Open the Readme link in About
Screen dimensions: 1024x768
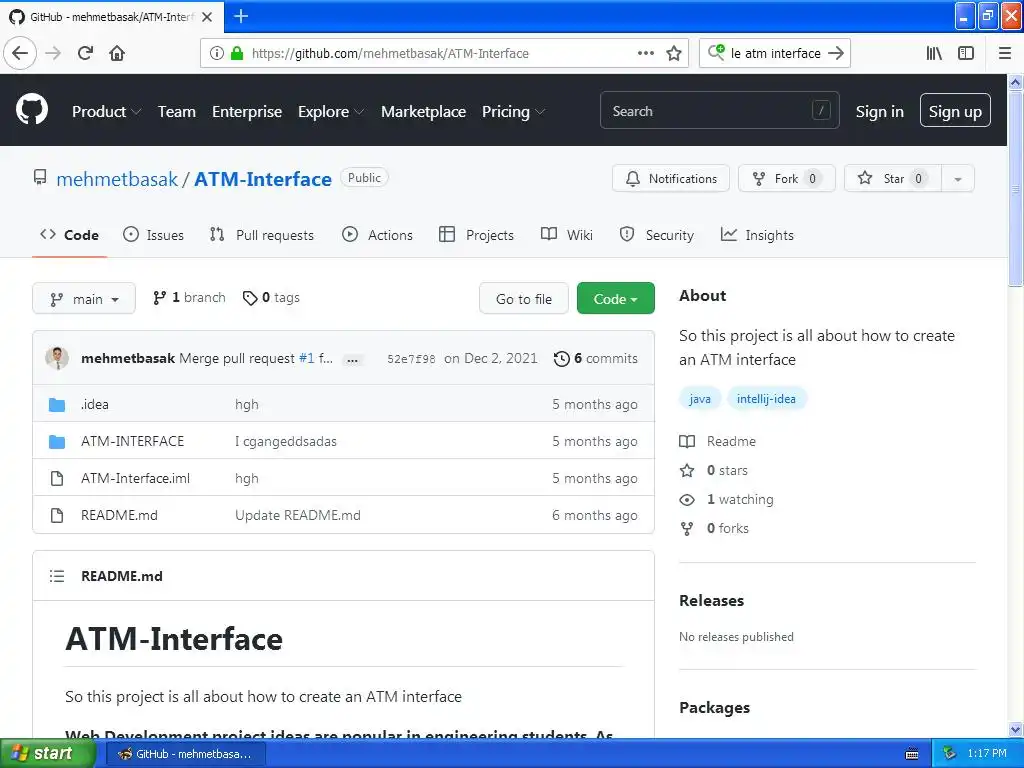[x=718, y=441]
